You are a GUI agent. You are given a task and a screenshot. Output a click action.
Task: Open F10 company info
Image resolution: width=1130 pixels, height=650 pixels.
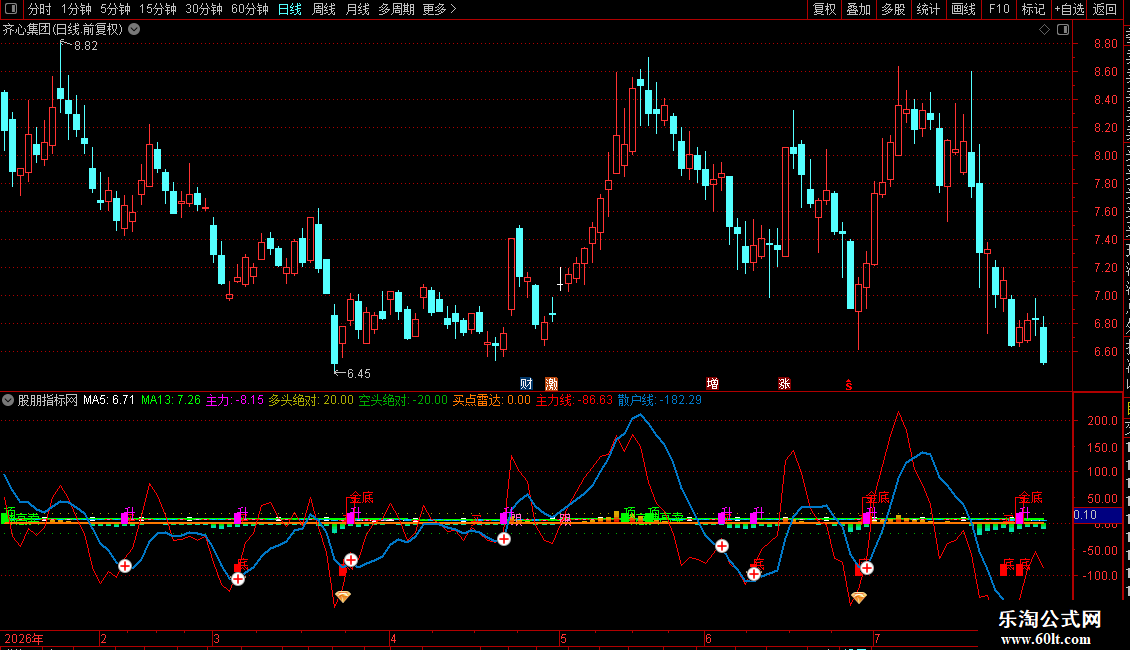(999, 9)
